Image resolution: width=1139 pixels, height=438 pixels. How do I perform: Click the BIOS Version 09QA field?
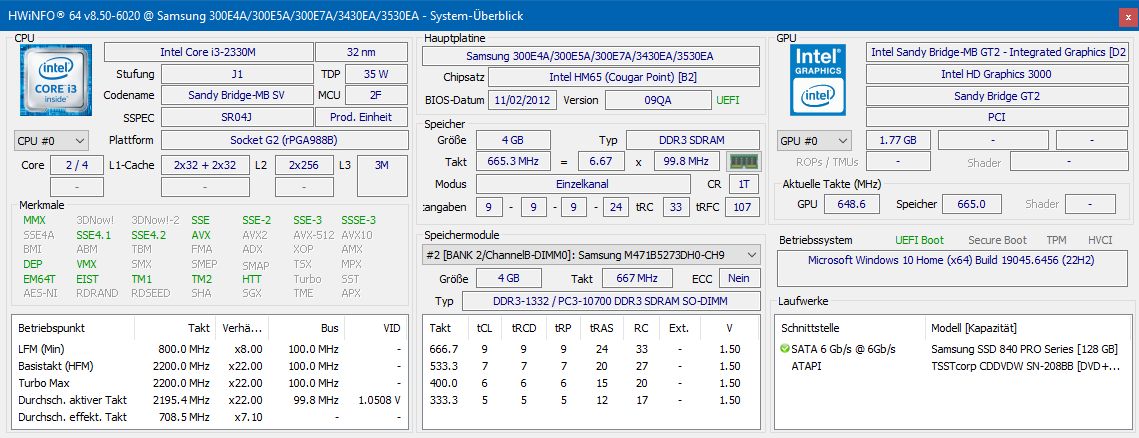coord(658,100)
